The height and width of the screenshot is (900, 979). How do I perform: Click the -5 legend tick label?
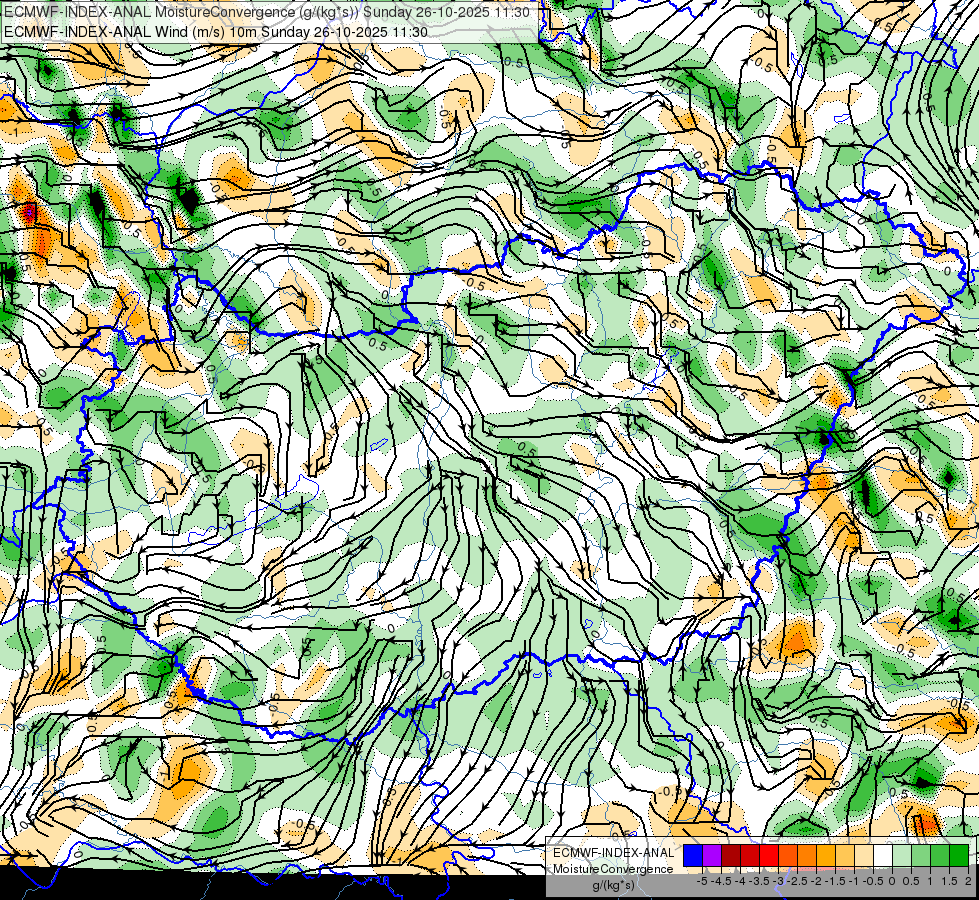tap(702, 881)
